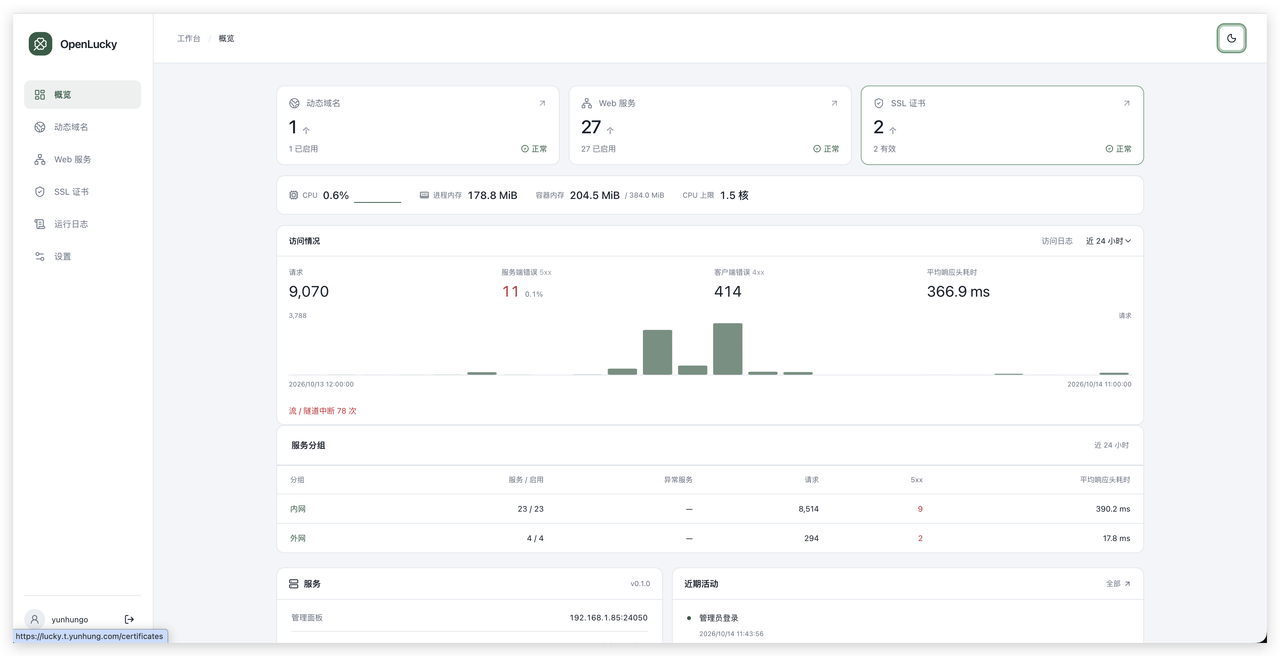Click the shield icon on SSL 证书 card
Image resolution: width=1280 pixels, height=656 pixels.
tap(879, 103)
